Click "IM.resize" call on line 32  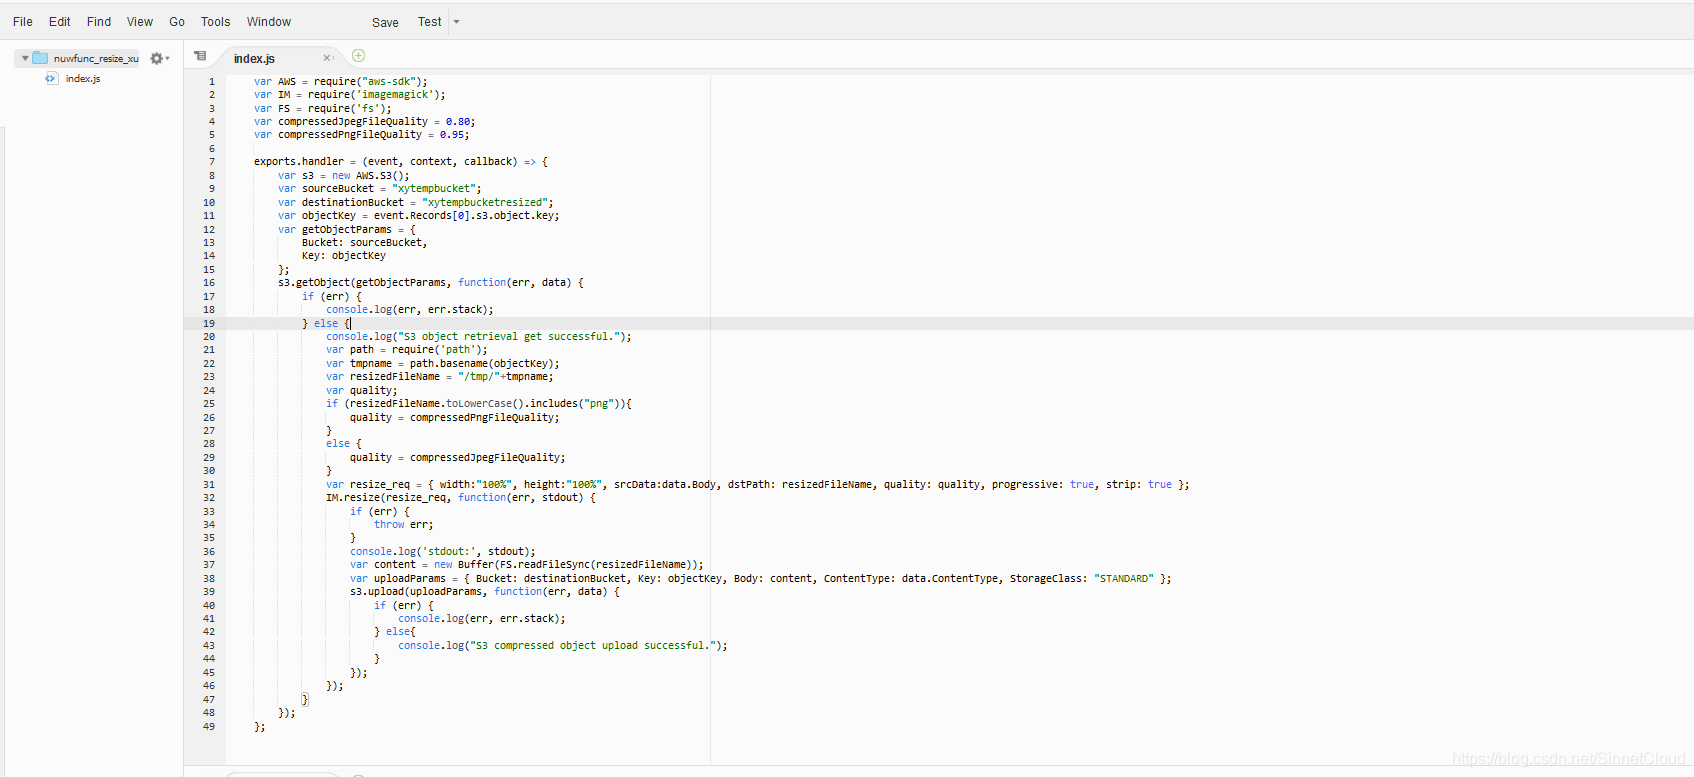pos(353,498)
